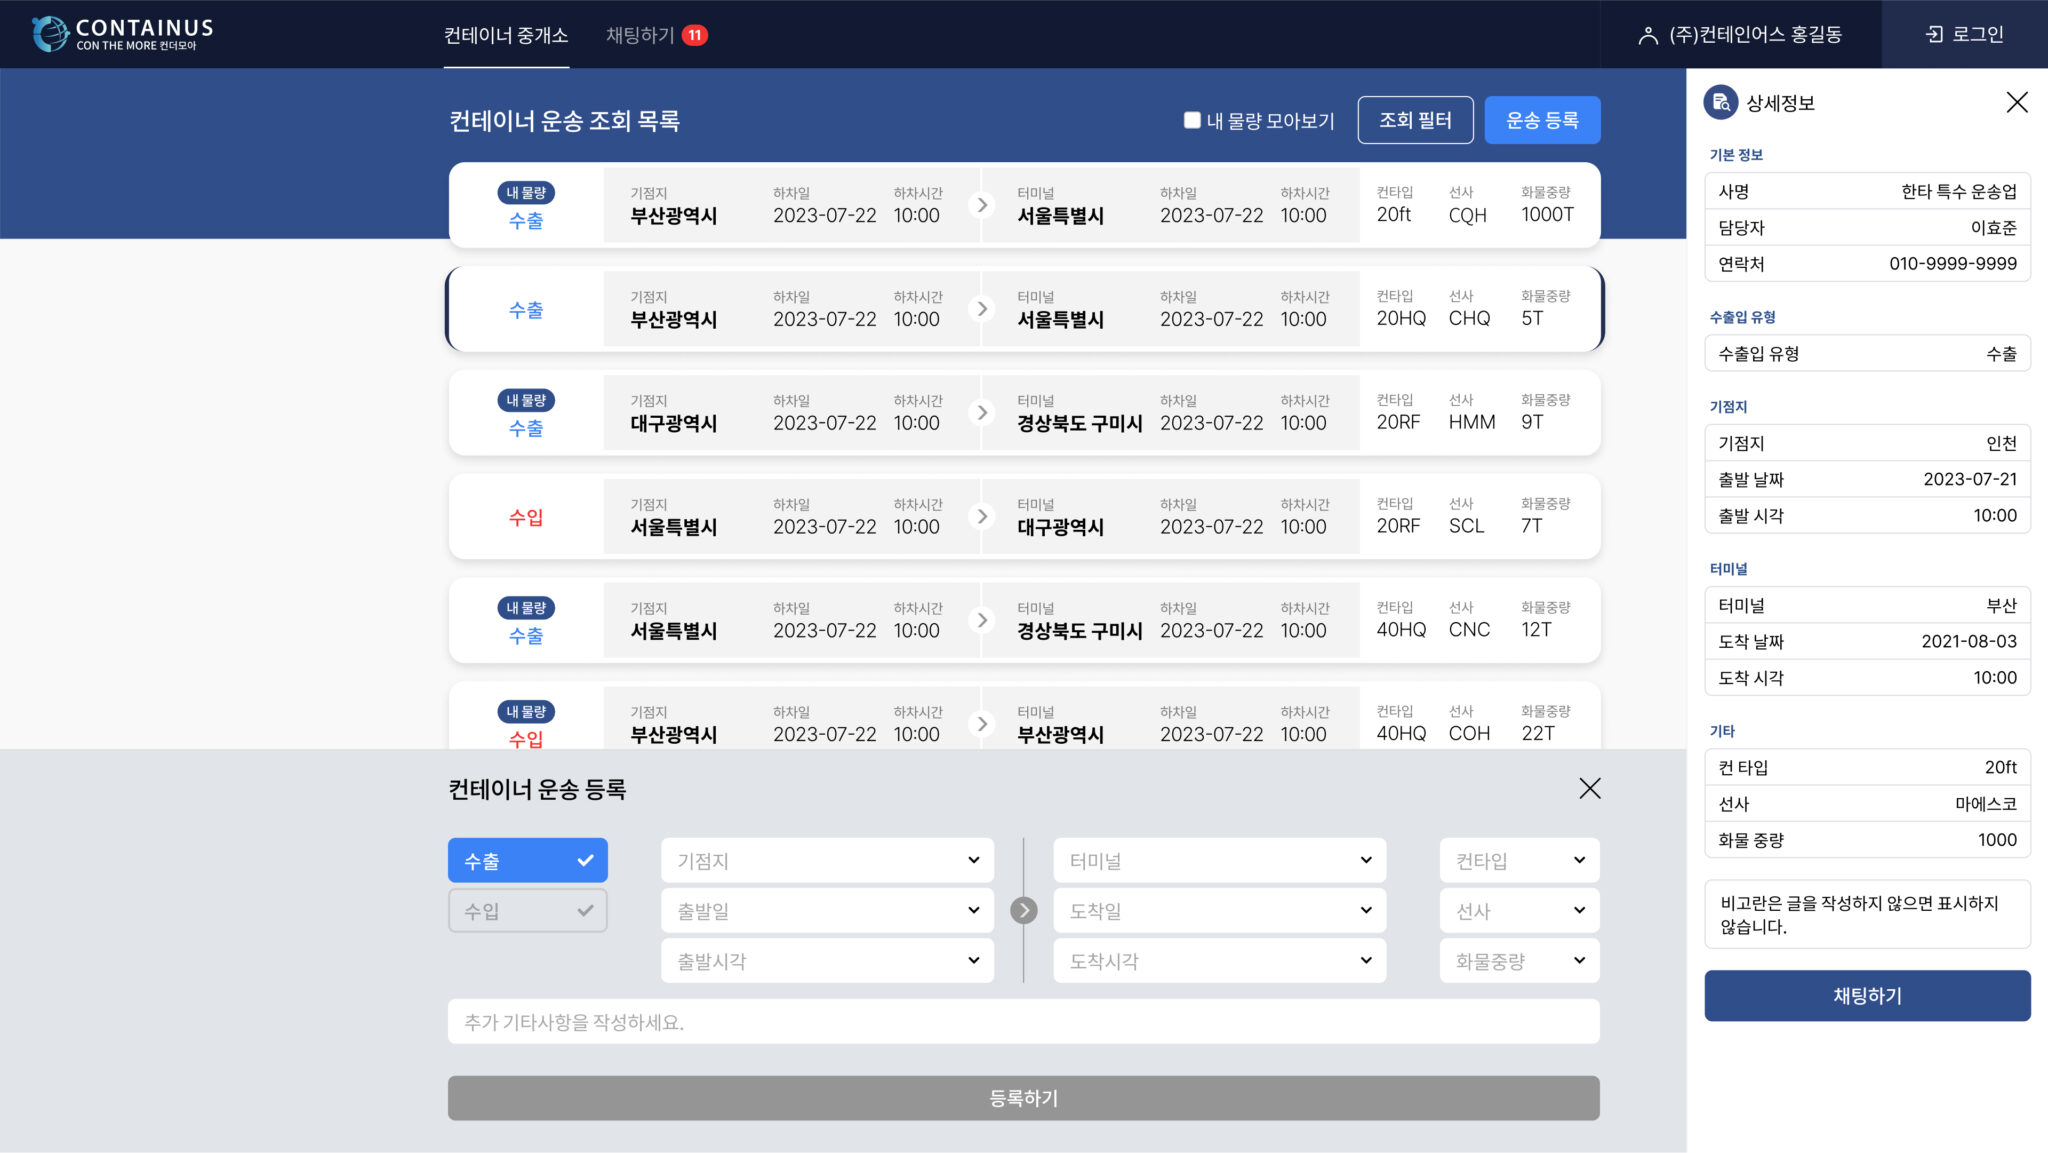This screenshot has width=2048, height=1153.
Task: Click the red chat notification badge 11
Action: 694,35
